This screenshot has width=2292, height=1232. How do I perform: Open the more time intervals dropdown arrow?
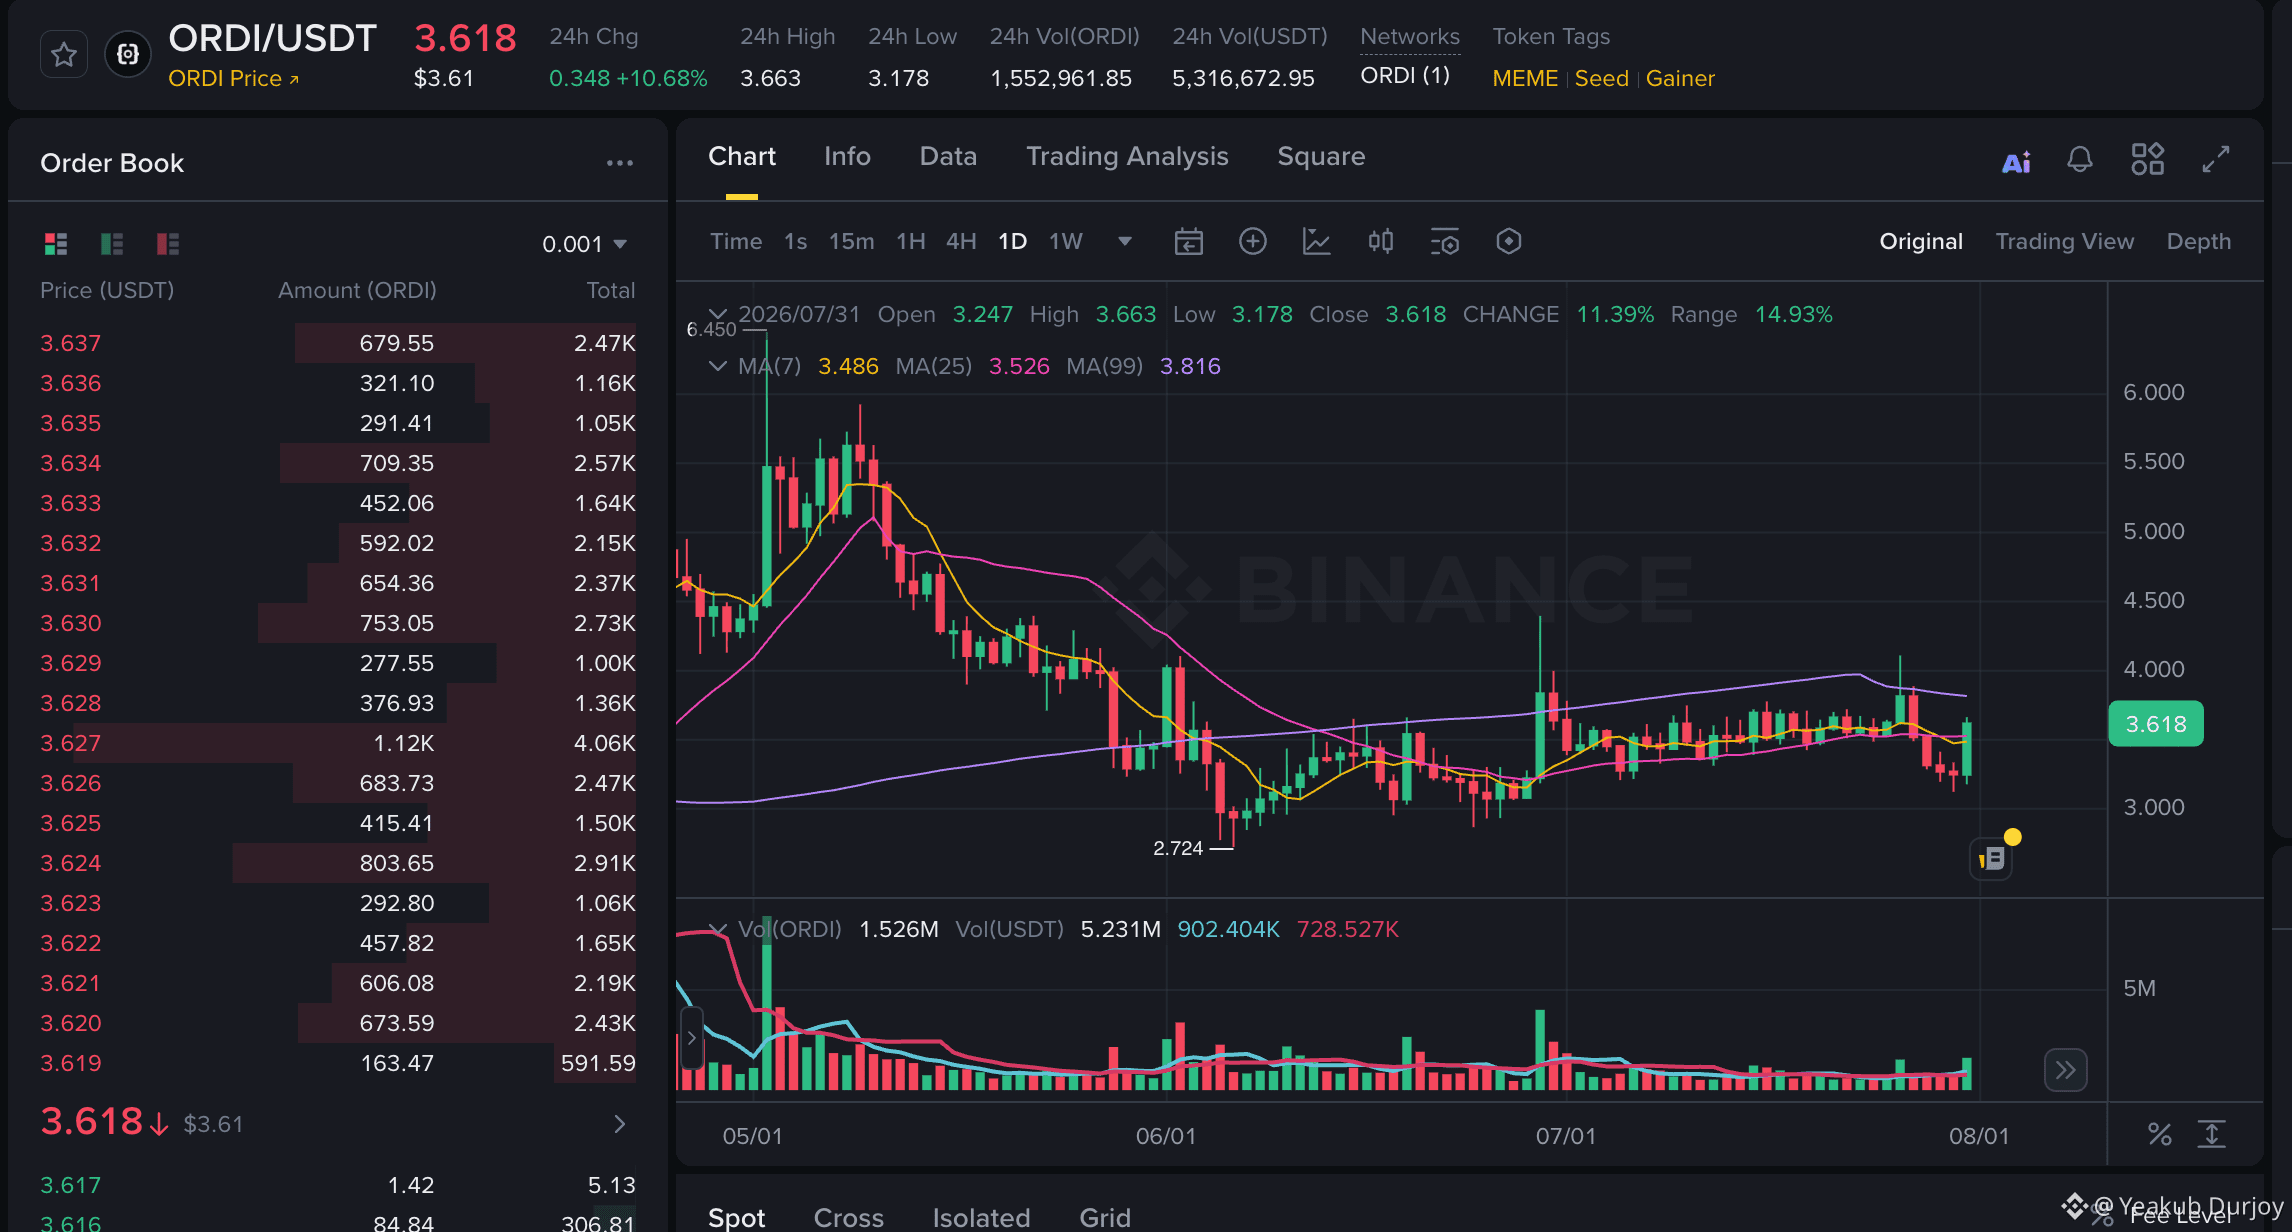tap(1125, 241)
